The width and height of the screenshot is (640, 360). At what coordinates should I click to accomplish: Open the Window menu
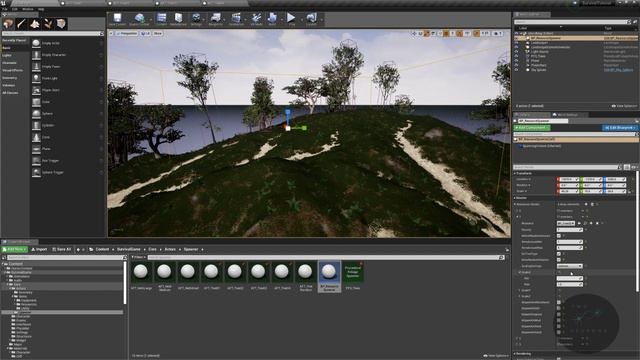(x=28, y=9)
